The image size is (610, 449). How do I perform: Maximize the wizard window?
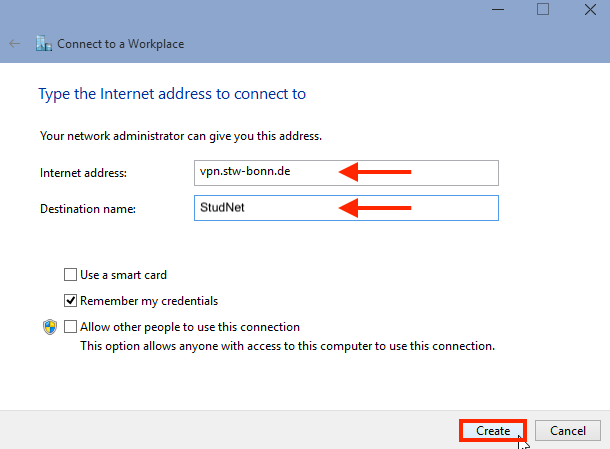point(543,9)
